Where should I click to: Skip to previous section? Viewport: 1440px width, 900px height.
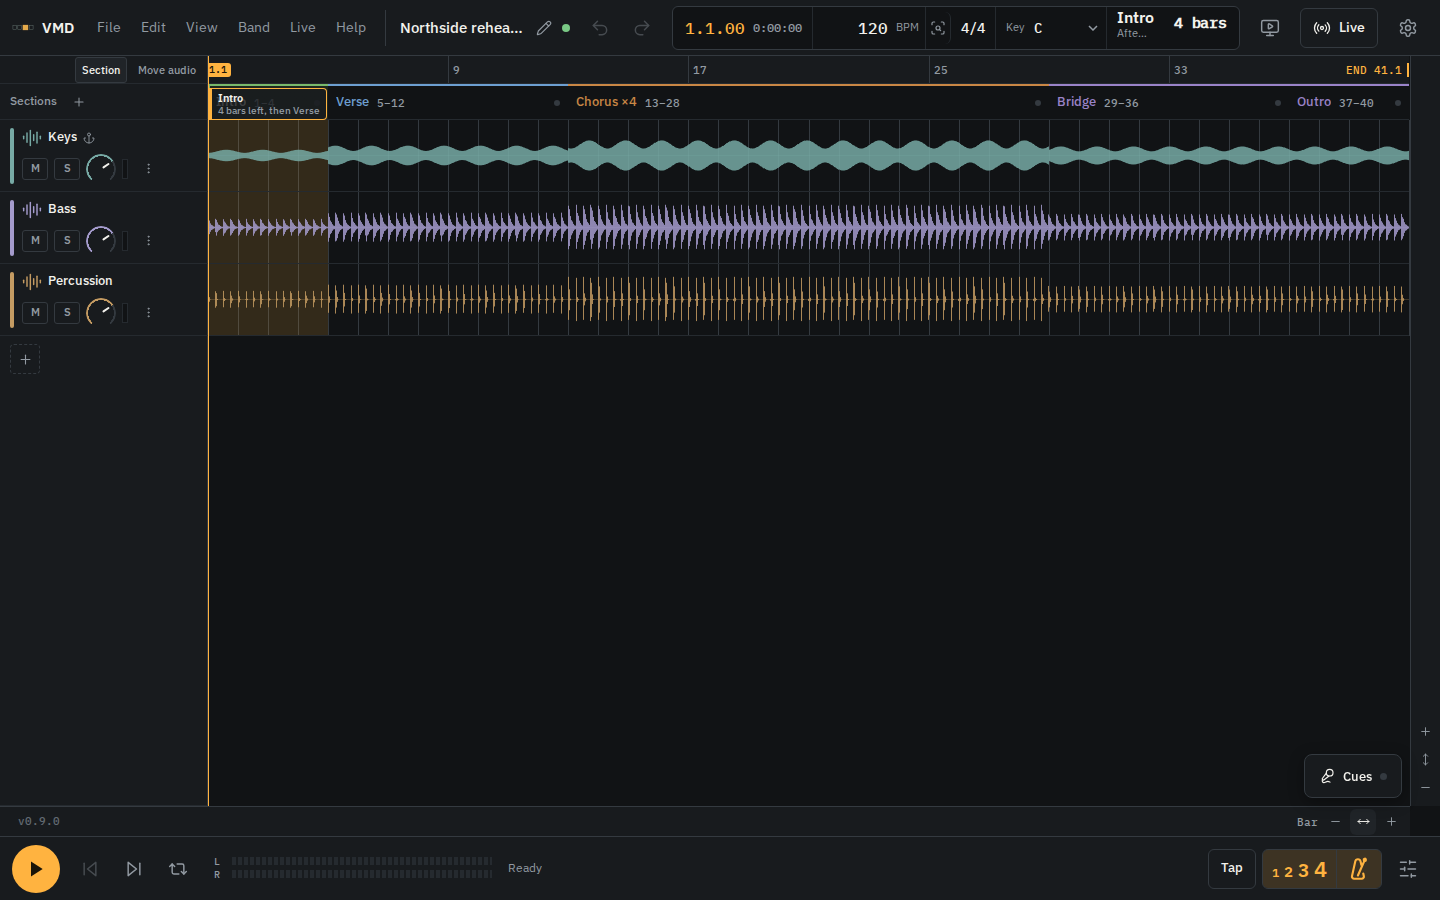(90, 869)
